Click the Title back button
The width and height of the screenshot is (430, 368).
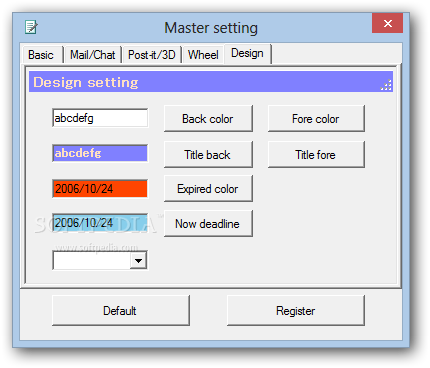[x=208, y=155]
